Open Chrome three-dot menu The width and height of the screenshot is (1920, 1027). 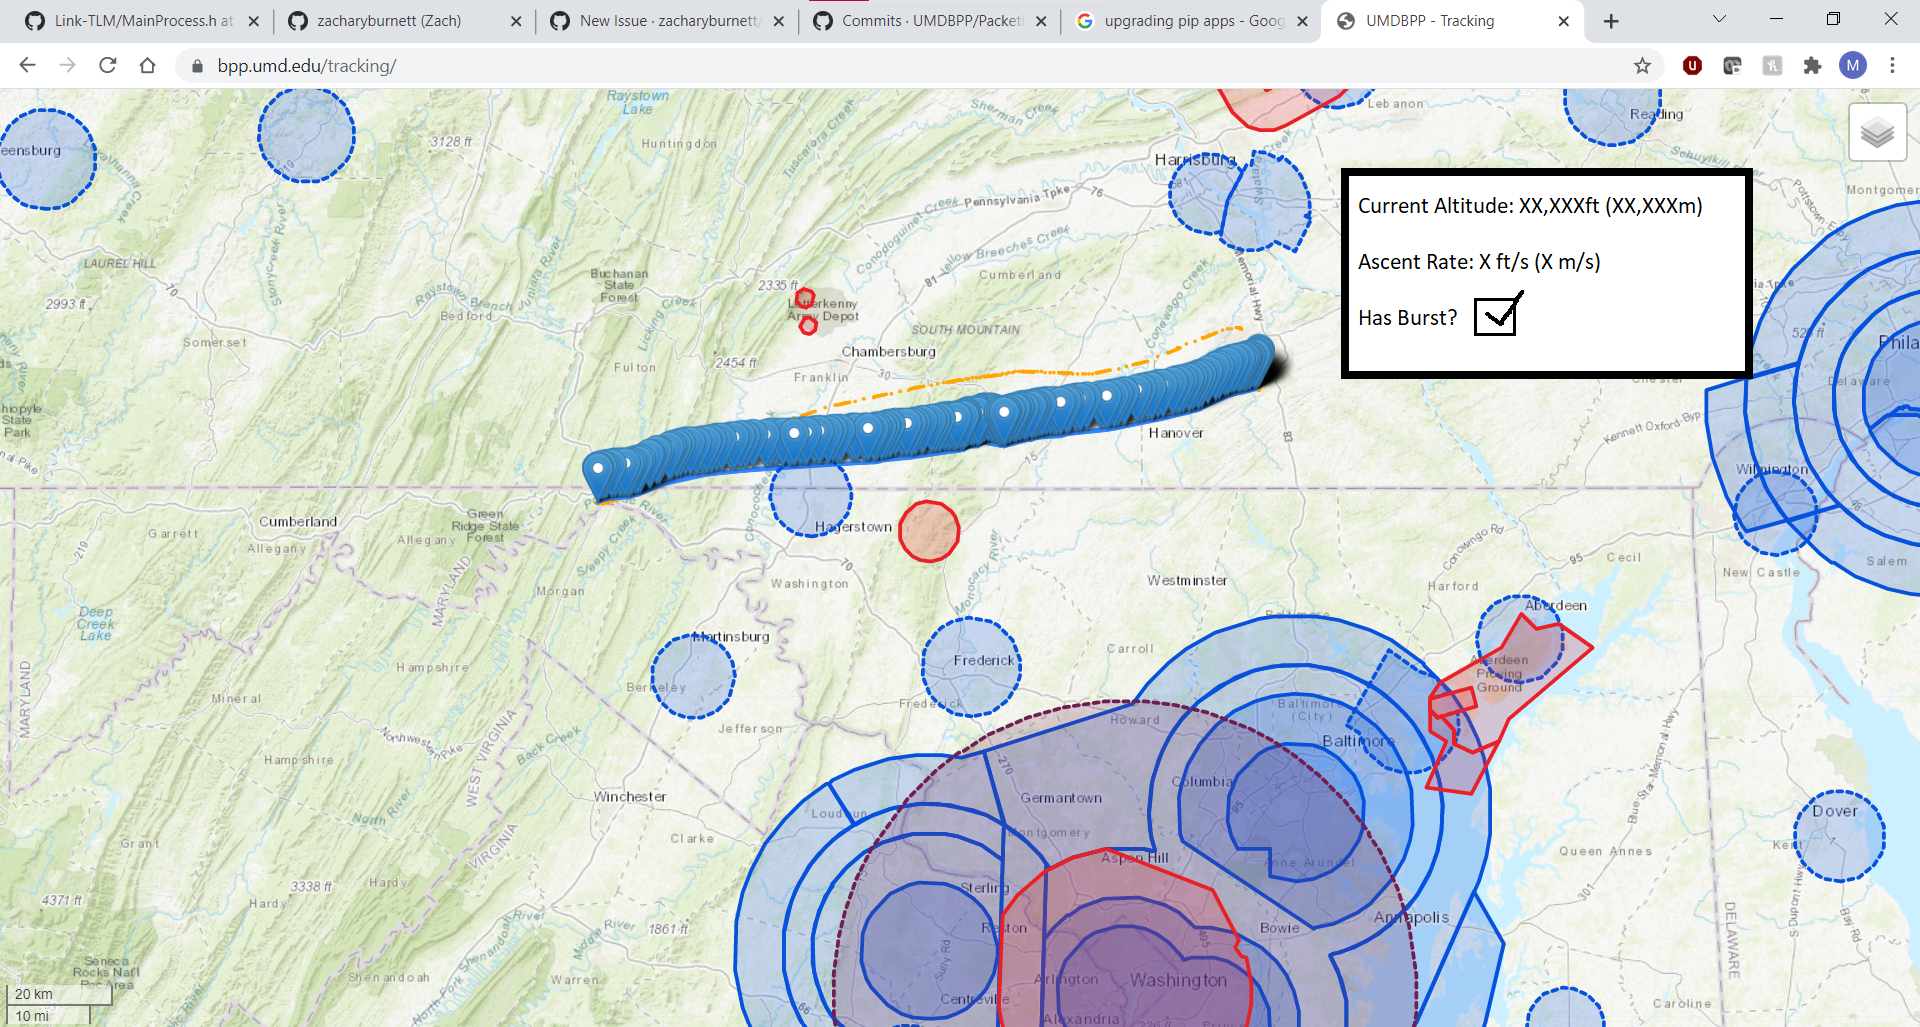coord(1892,65)
